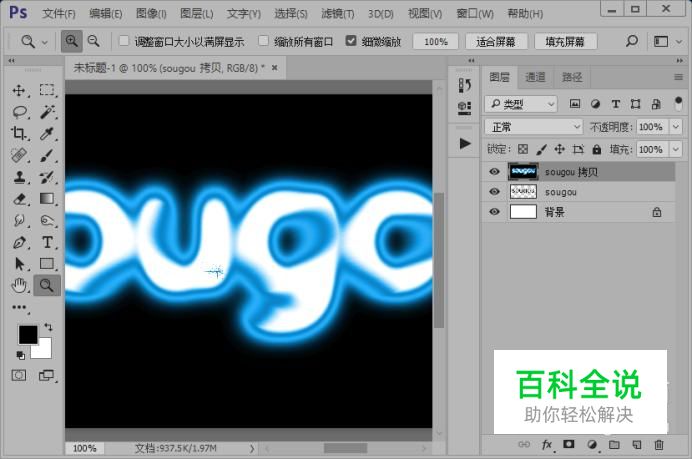Open the layer filter type dropdown
Screen dimensions: 692x459
521,104
